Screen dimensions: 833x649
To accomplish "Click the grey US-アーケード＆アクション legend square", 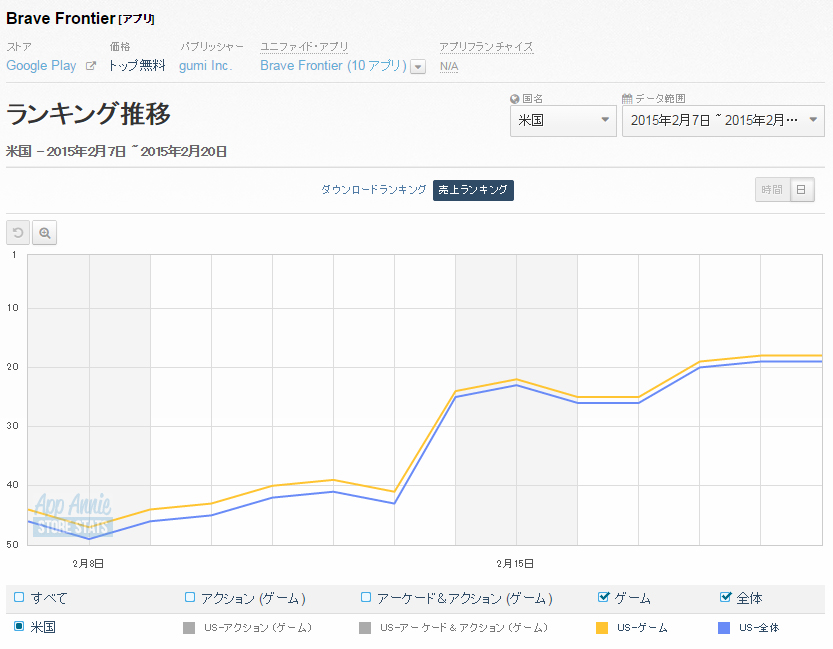I will [x=365, y=628].
